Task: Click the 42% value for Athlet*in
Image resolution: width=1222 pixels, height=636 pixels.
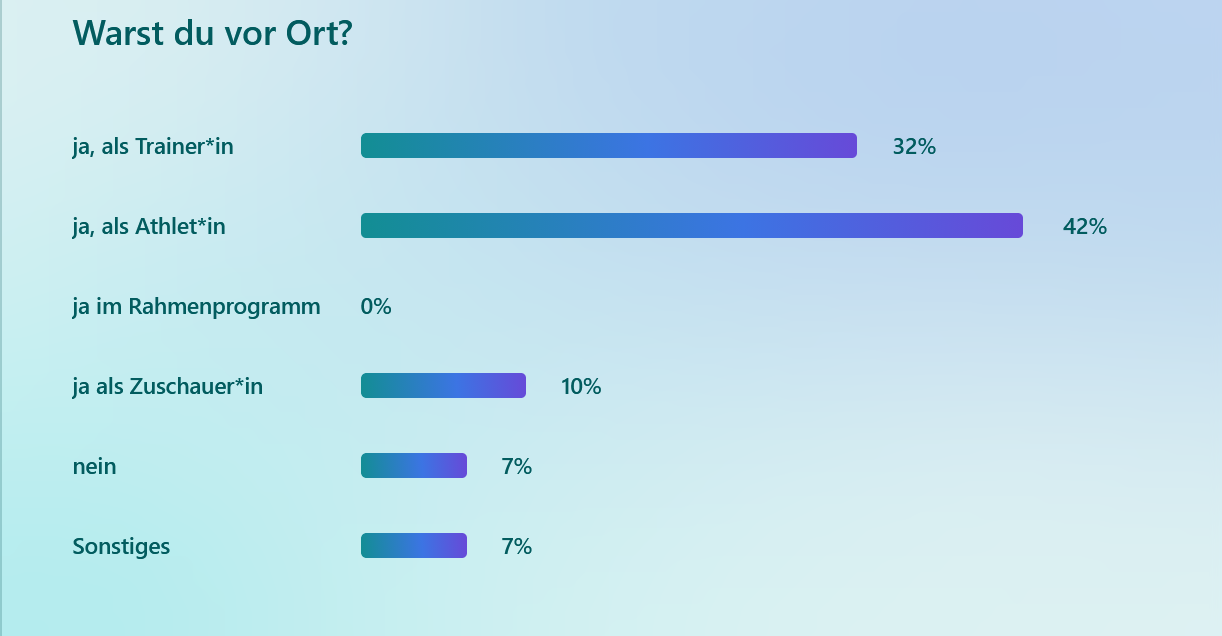Action: pyautogui.click(x=1084, y=226)
